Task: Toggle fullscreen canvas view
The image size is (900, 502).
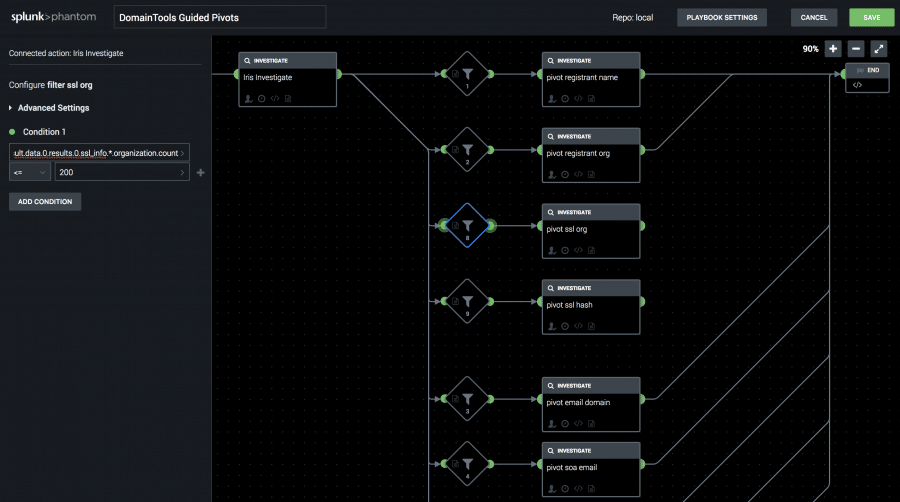Action: 879,49
